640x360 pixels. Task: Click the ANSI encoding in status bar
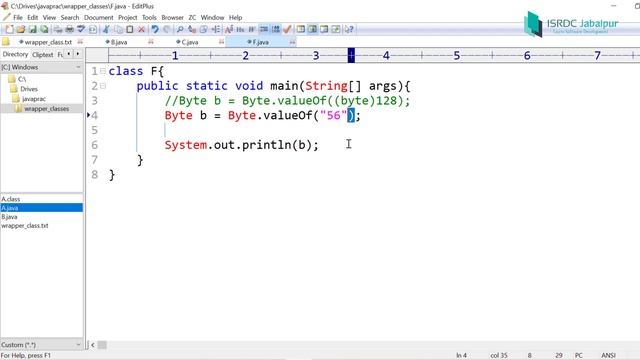coord(608,355)
